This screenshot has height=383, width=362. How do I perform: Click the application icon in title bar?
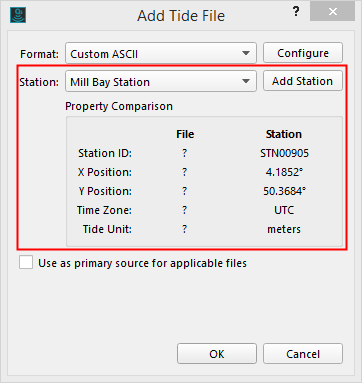click(18, 15)
